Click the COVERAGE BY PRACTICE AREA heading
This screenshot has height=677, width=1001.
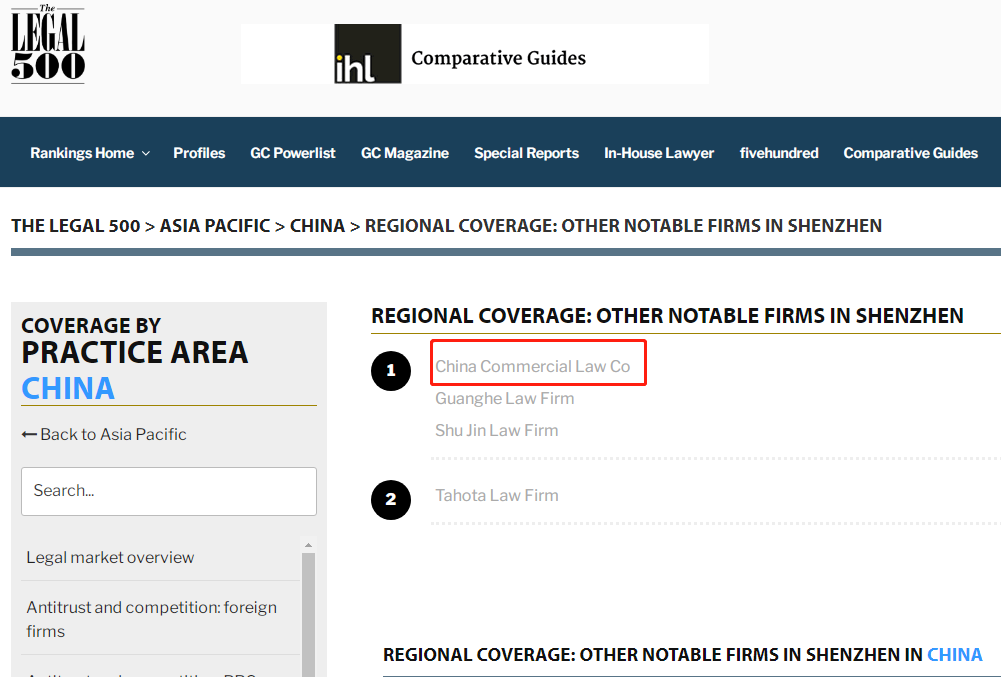tap(134, 342)
